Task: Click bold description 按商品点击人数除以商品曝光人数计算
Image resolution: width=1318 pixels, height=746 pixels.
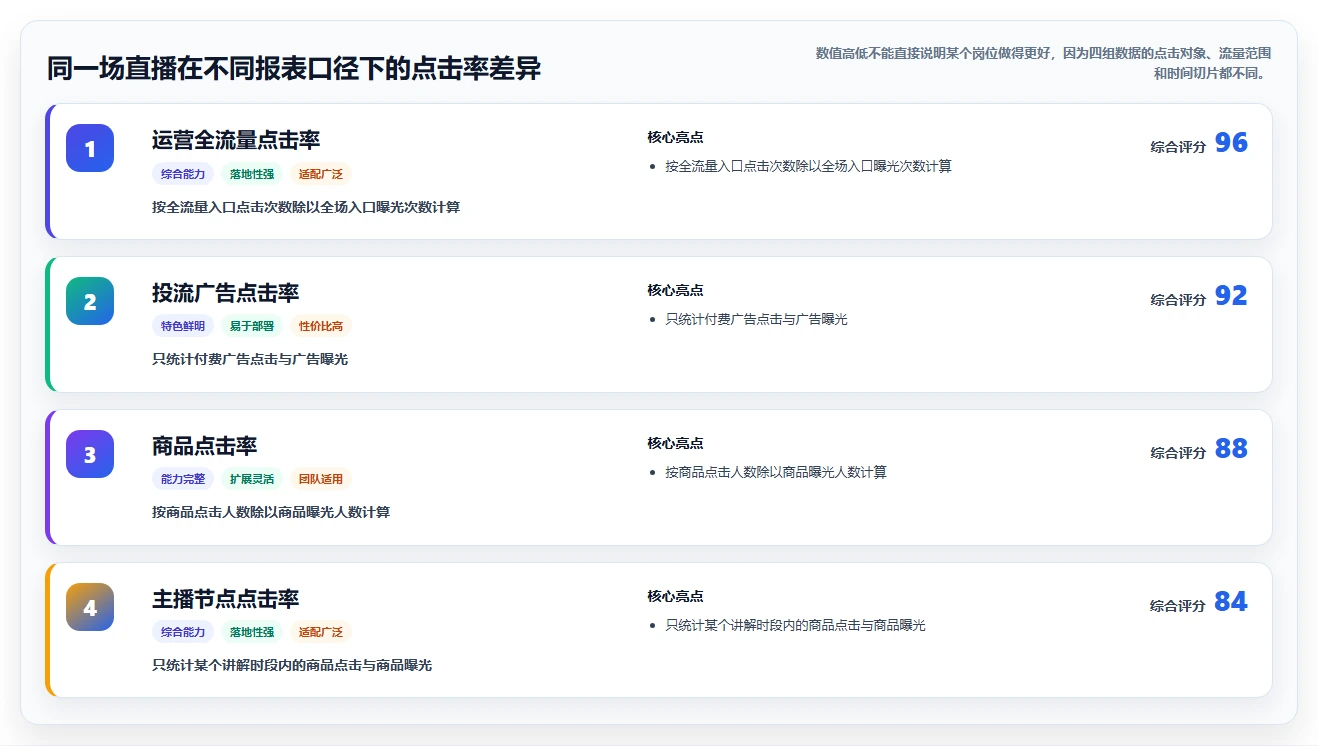Action: point(271,512)
